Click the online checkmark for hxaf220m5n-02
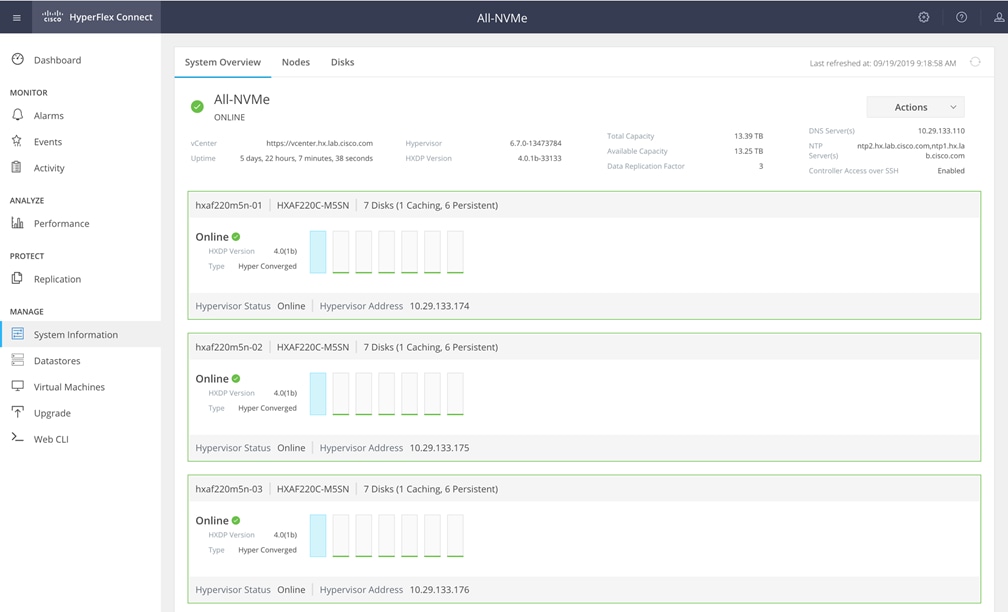1008x612 pixels. (236, 379)
